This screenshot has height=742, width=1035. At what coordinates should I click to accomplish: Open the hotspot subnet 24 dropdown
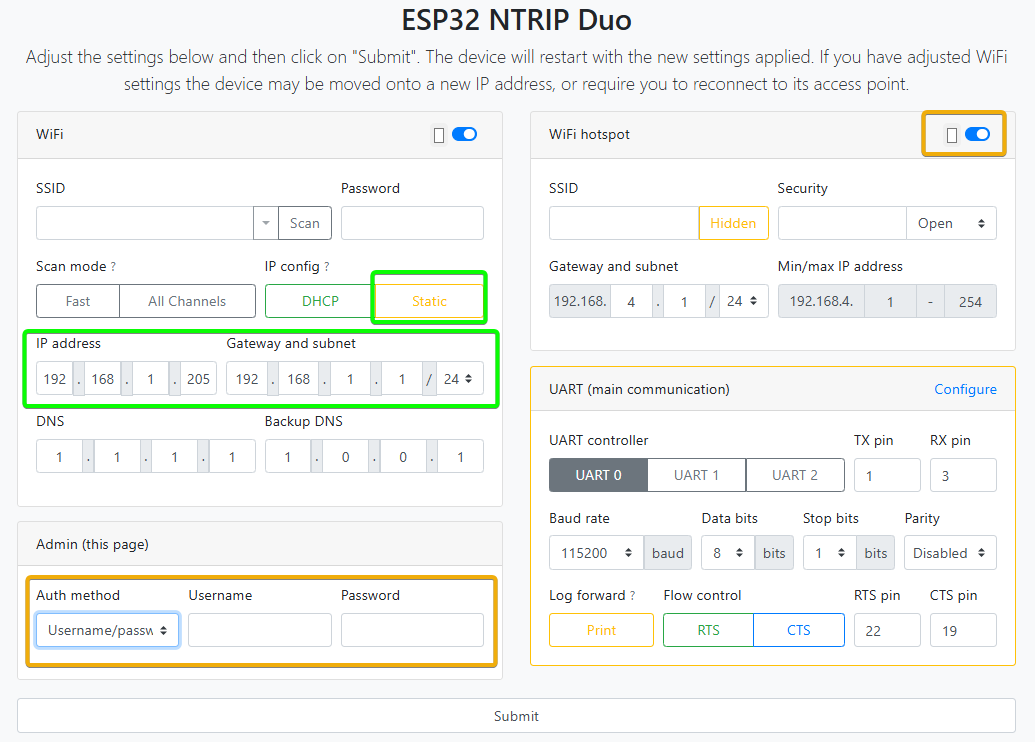[x=743, y=301]
